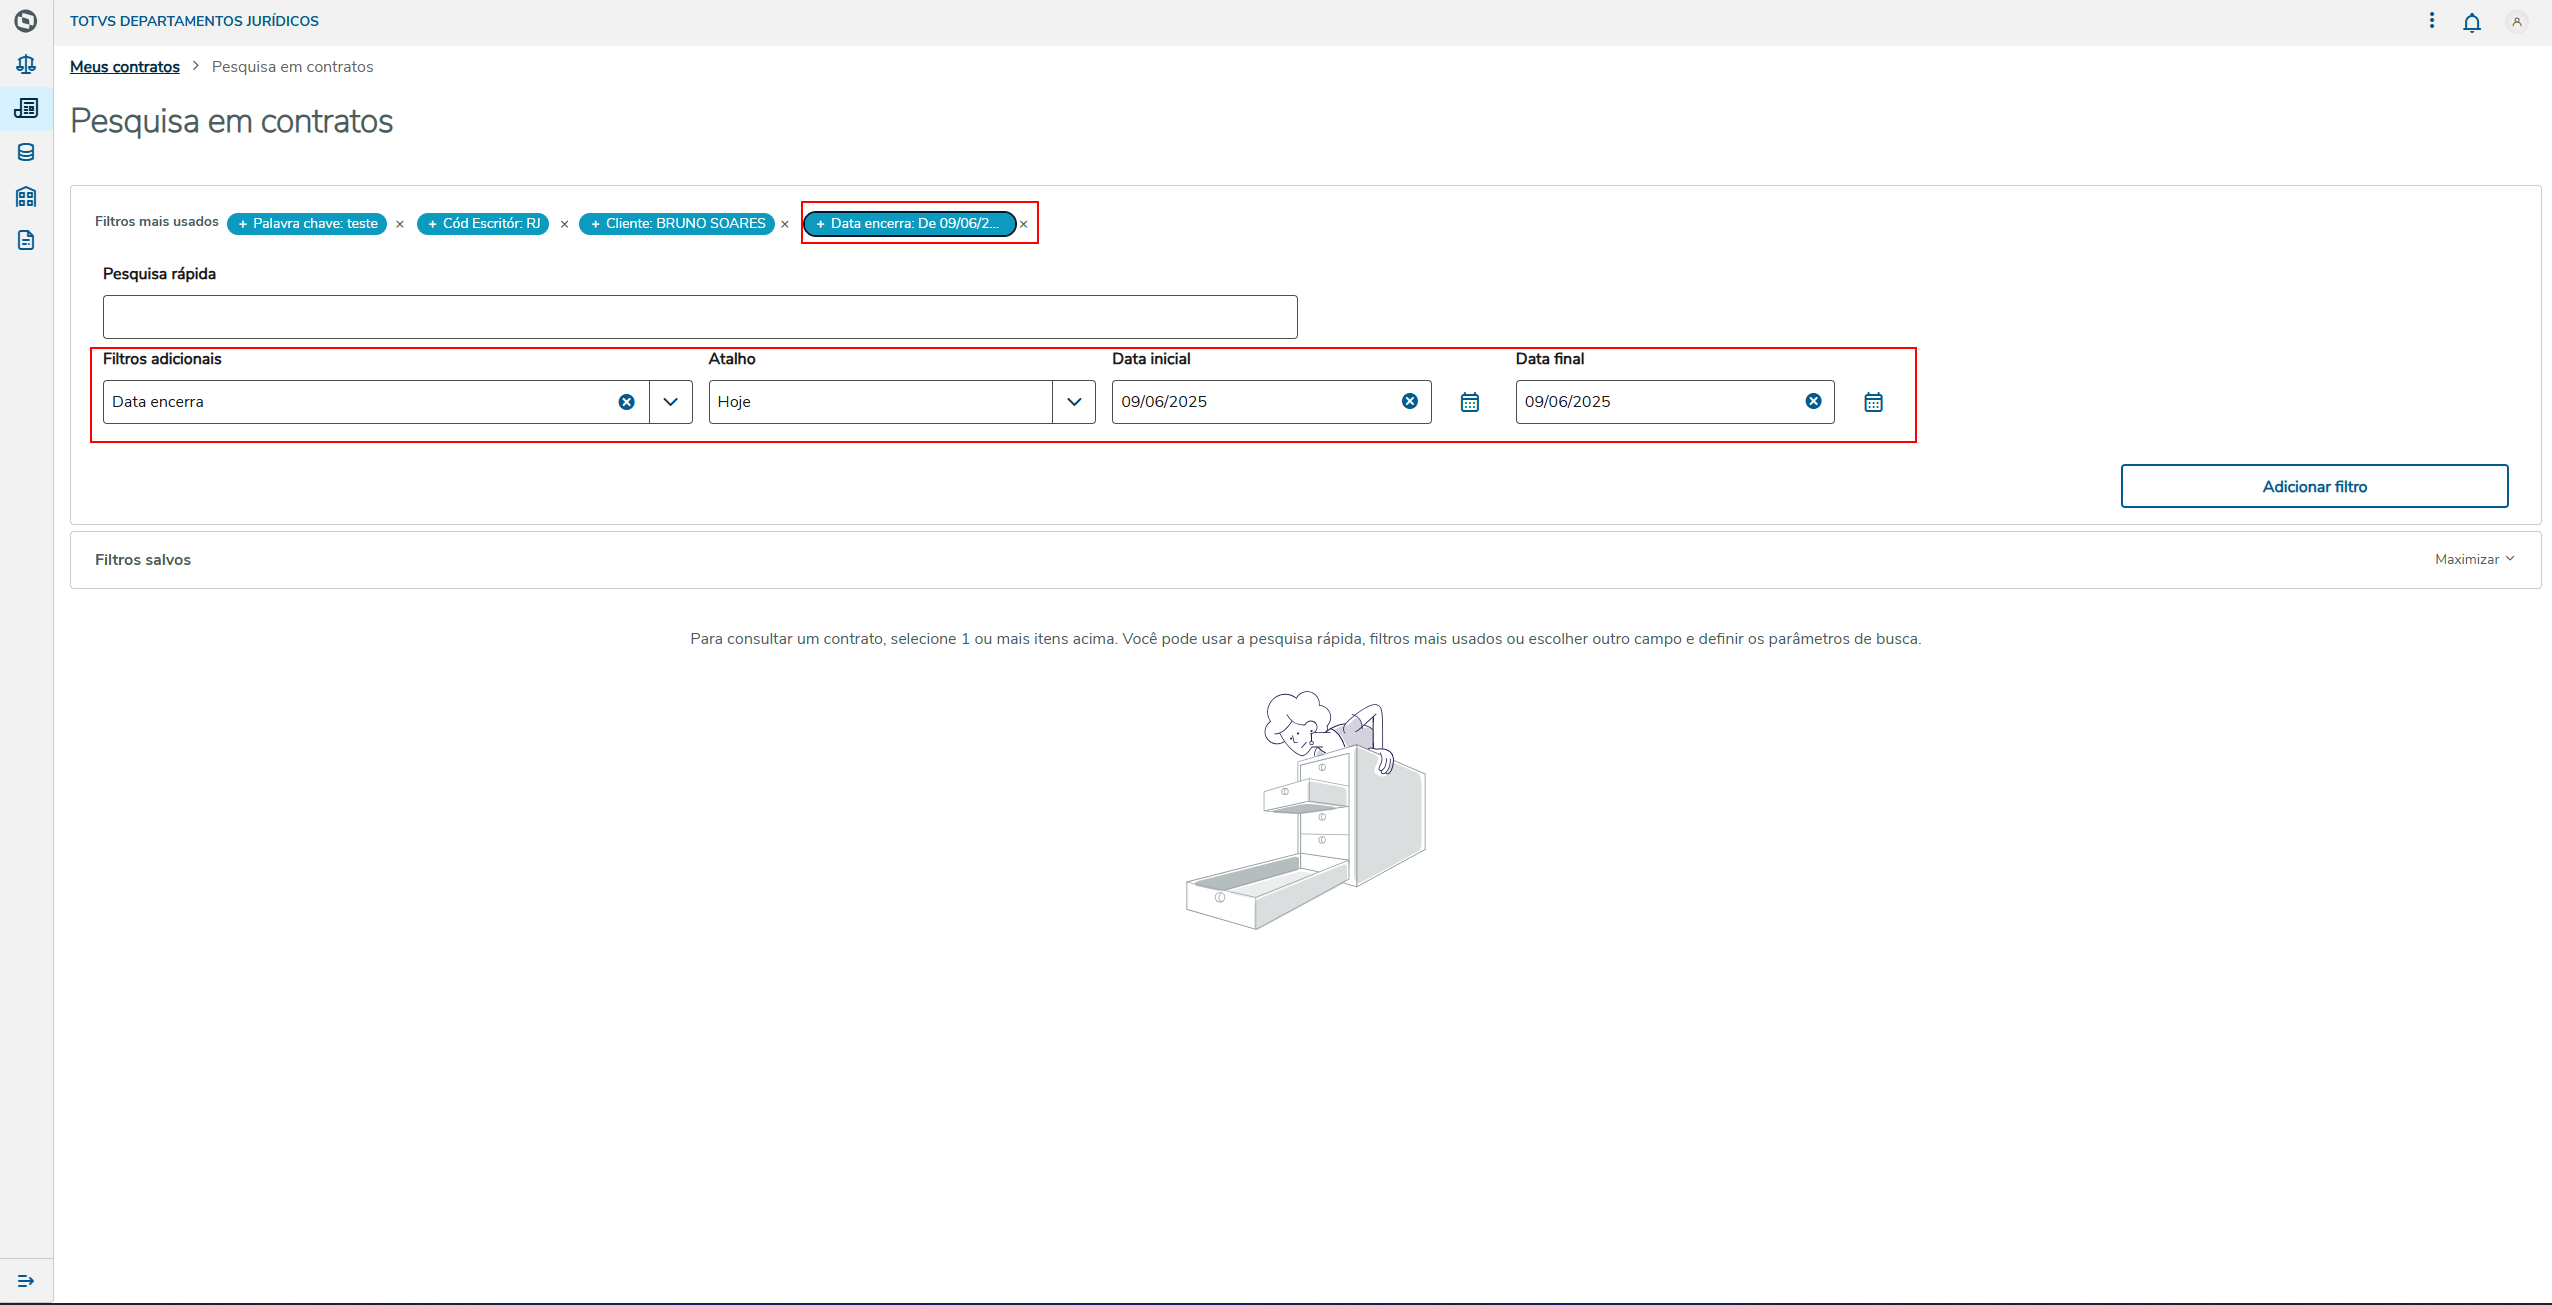Click the document sidebar icon
2552x1305 pixels.
tap(26, 240)
